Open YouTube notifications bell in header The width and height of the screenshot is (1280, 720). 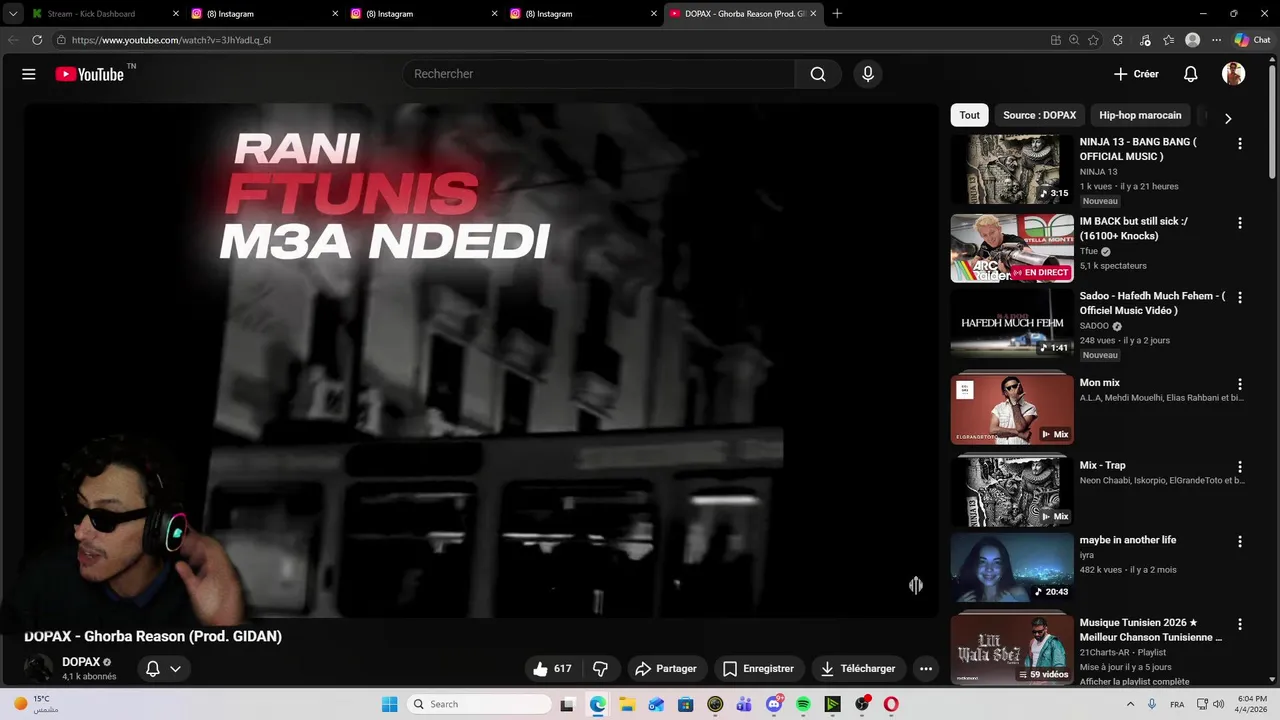coord(1191,74)
